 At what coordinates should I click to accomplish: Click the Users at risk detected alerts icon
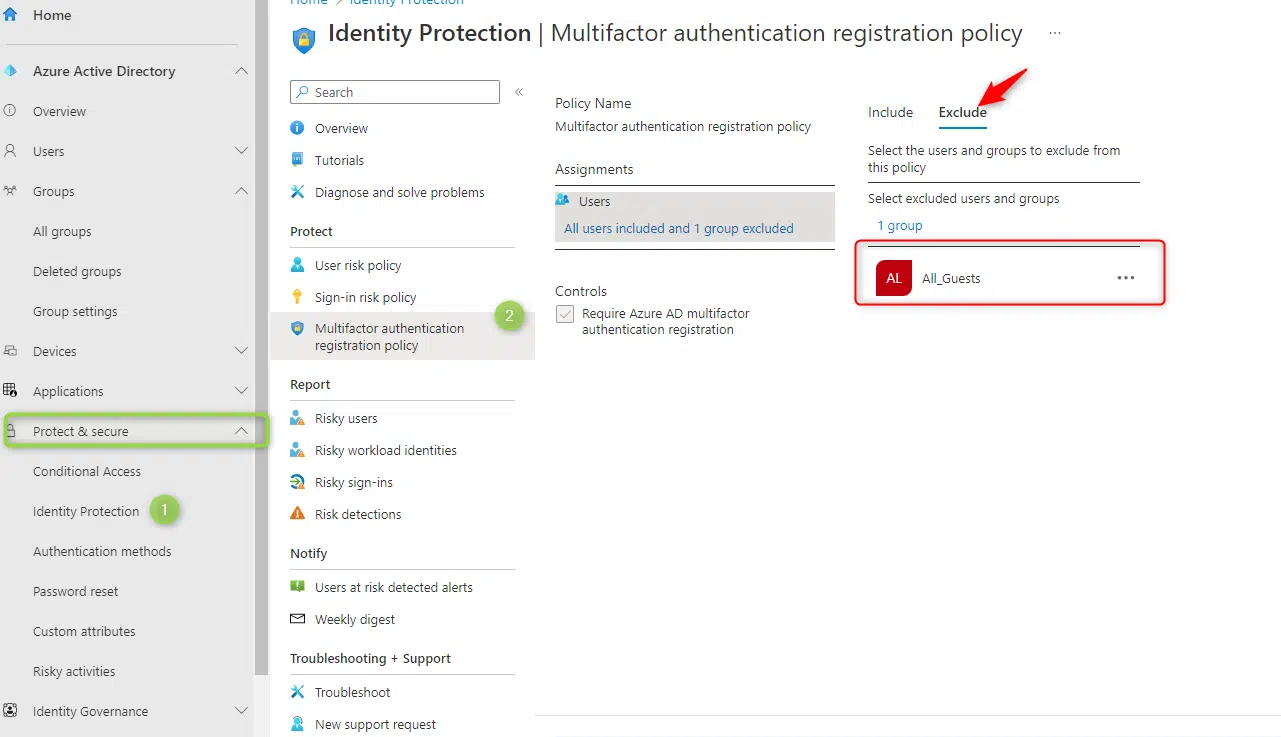point(297,587)
